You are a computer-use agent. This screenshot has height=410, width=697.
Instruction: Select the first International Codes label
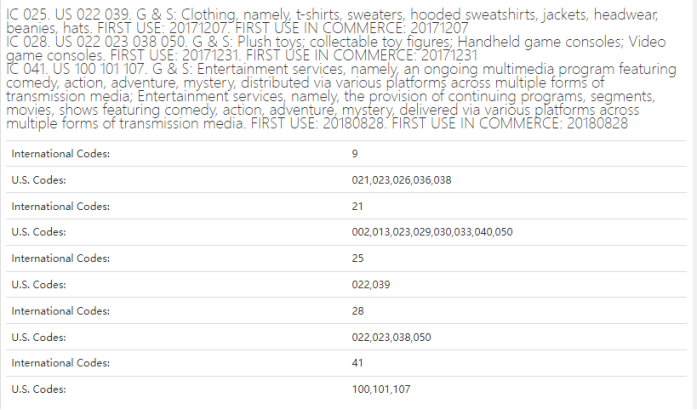[60, 154]
